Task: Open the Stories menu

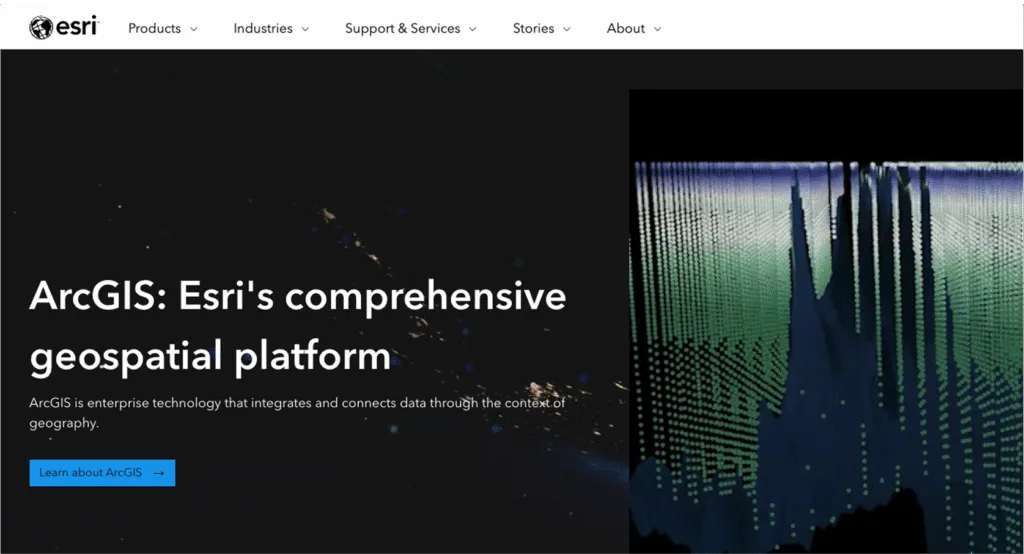Action: click(533, 28)
